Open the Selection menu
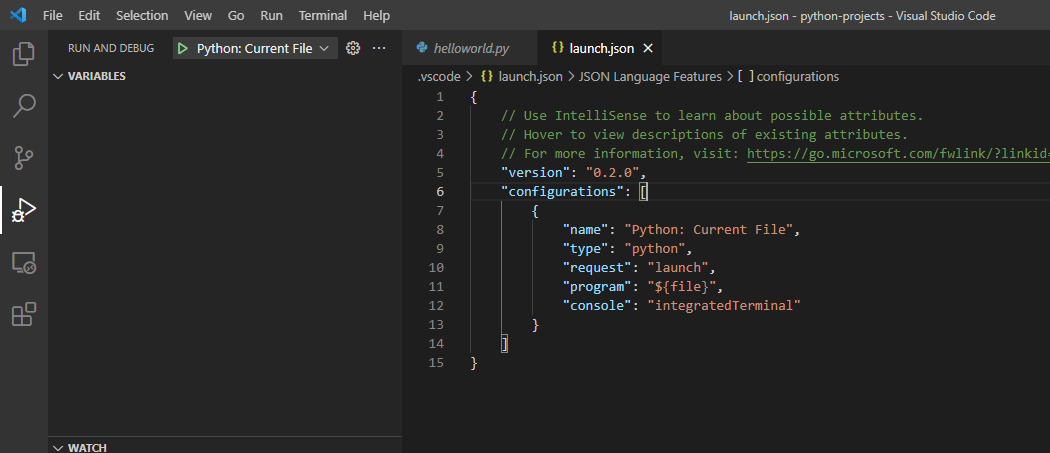 (142, 16)
